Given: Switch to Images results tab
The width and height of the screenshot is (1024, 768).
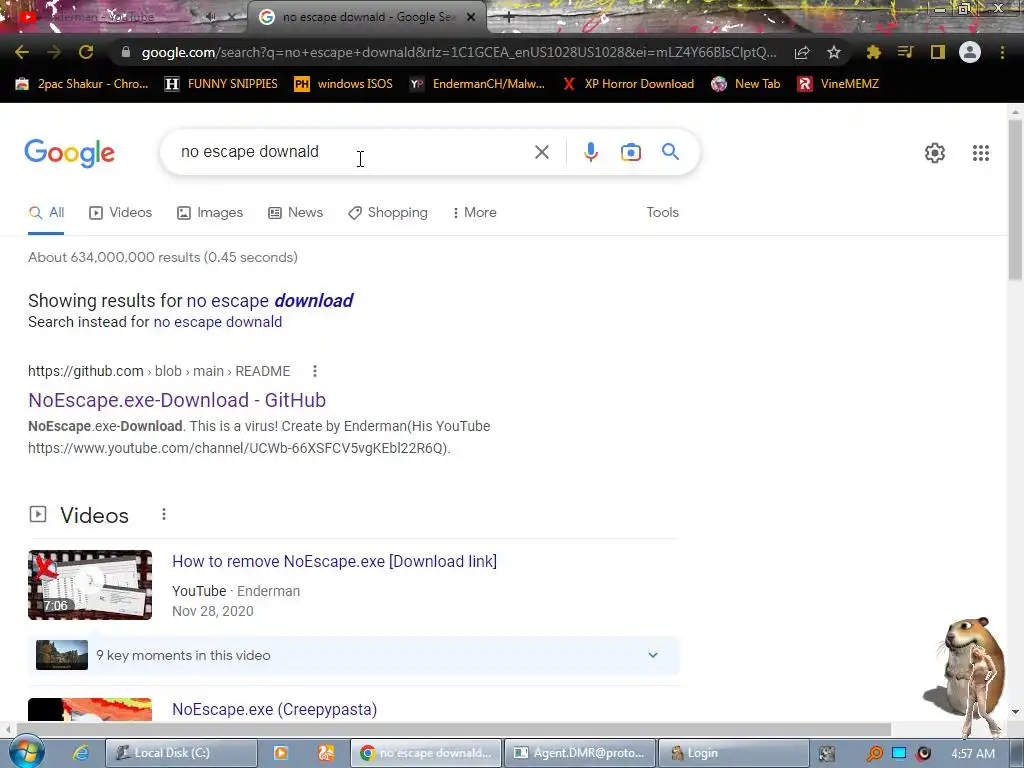Looking at the screenshot, I should (x=210, y=213).
